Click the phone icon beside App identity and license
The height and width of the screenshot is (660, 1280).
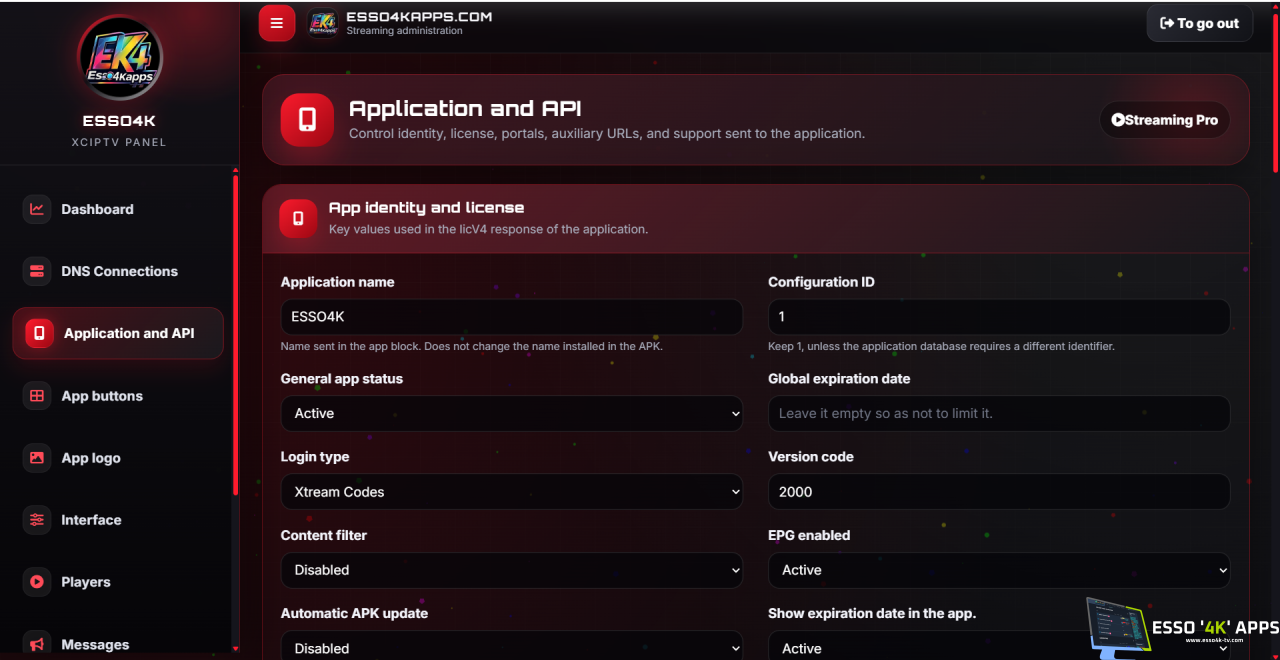point(298,218)
